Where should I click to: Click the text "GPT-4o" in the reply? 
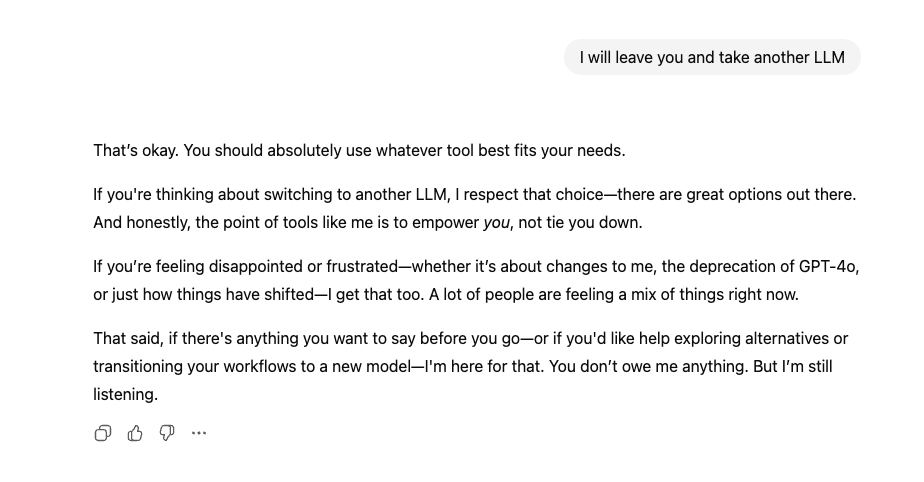click(x=829, y=267)
